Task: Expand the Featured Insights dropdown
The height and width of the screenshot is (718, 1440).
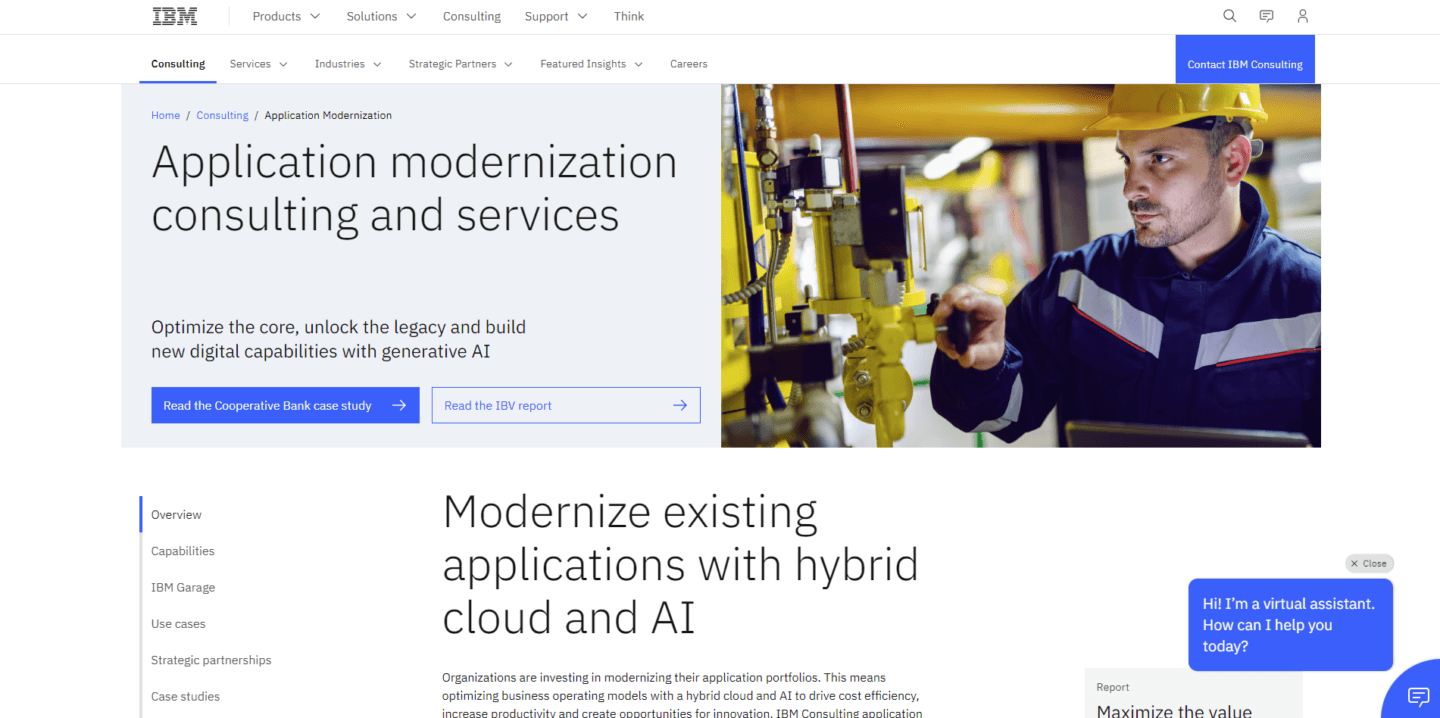Action: (x=591, y=64)
